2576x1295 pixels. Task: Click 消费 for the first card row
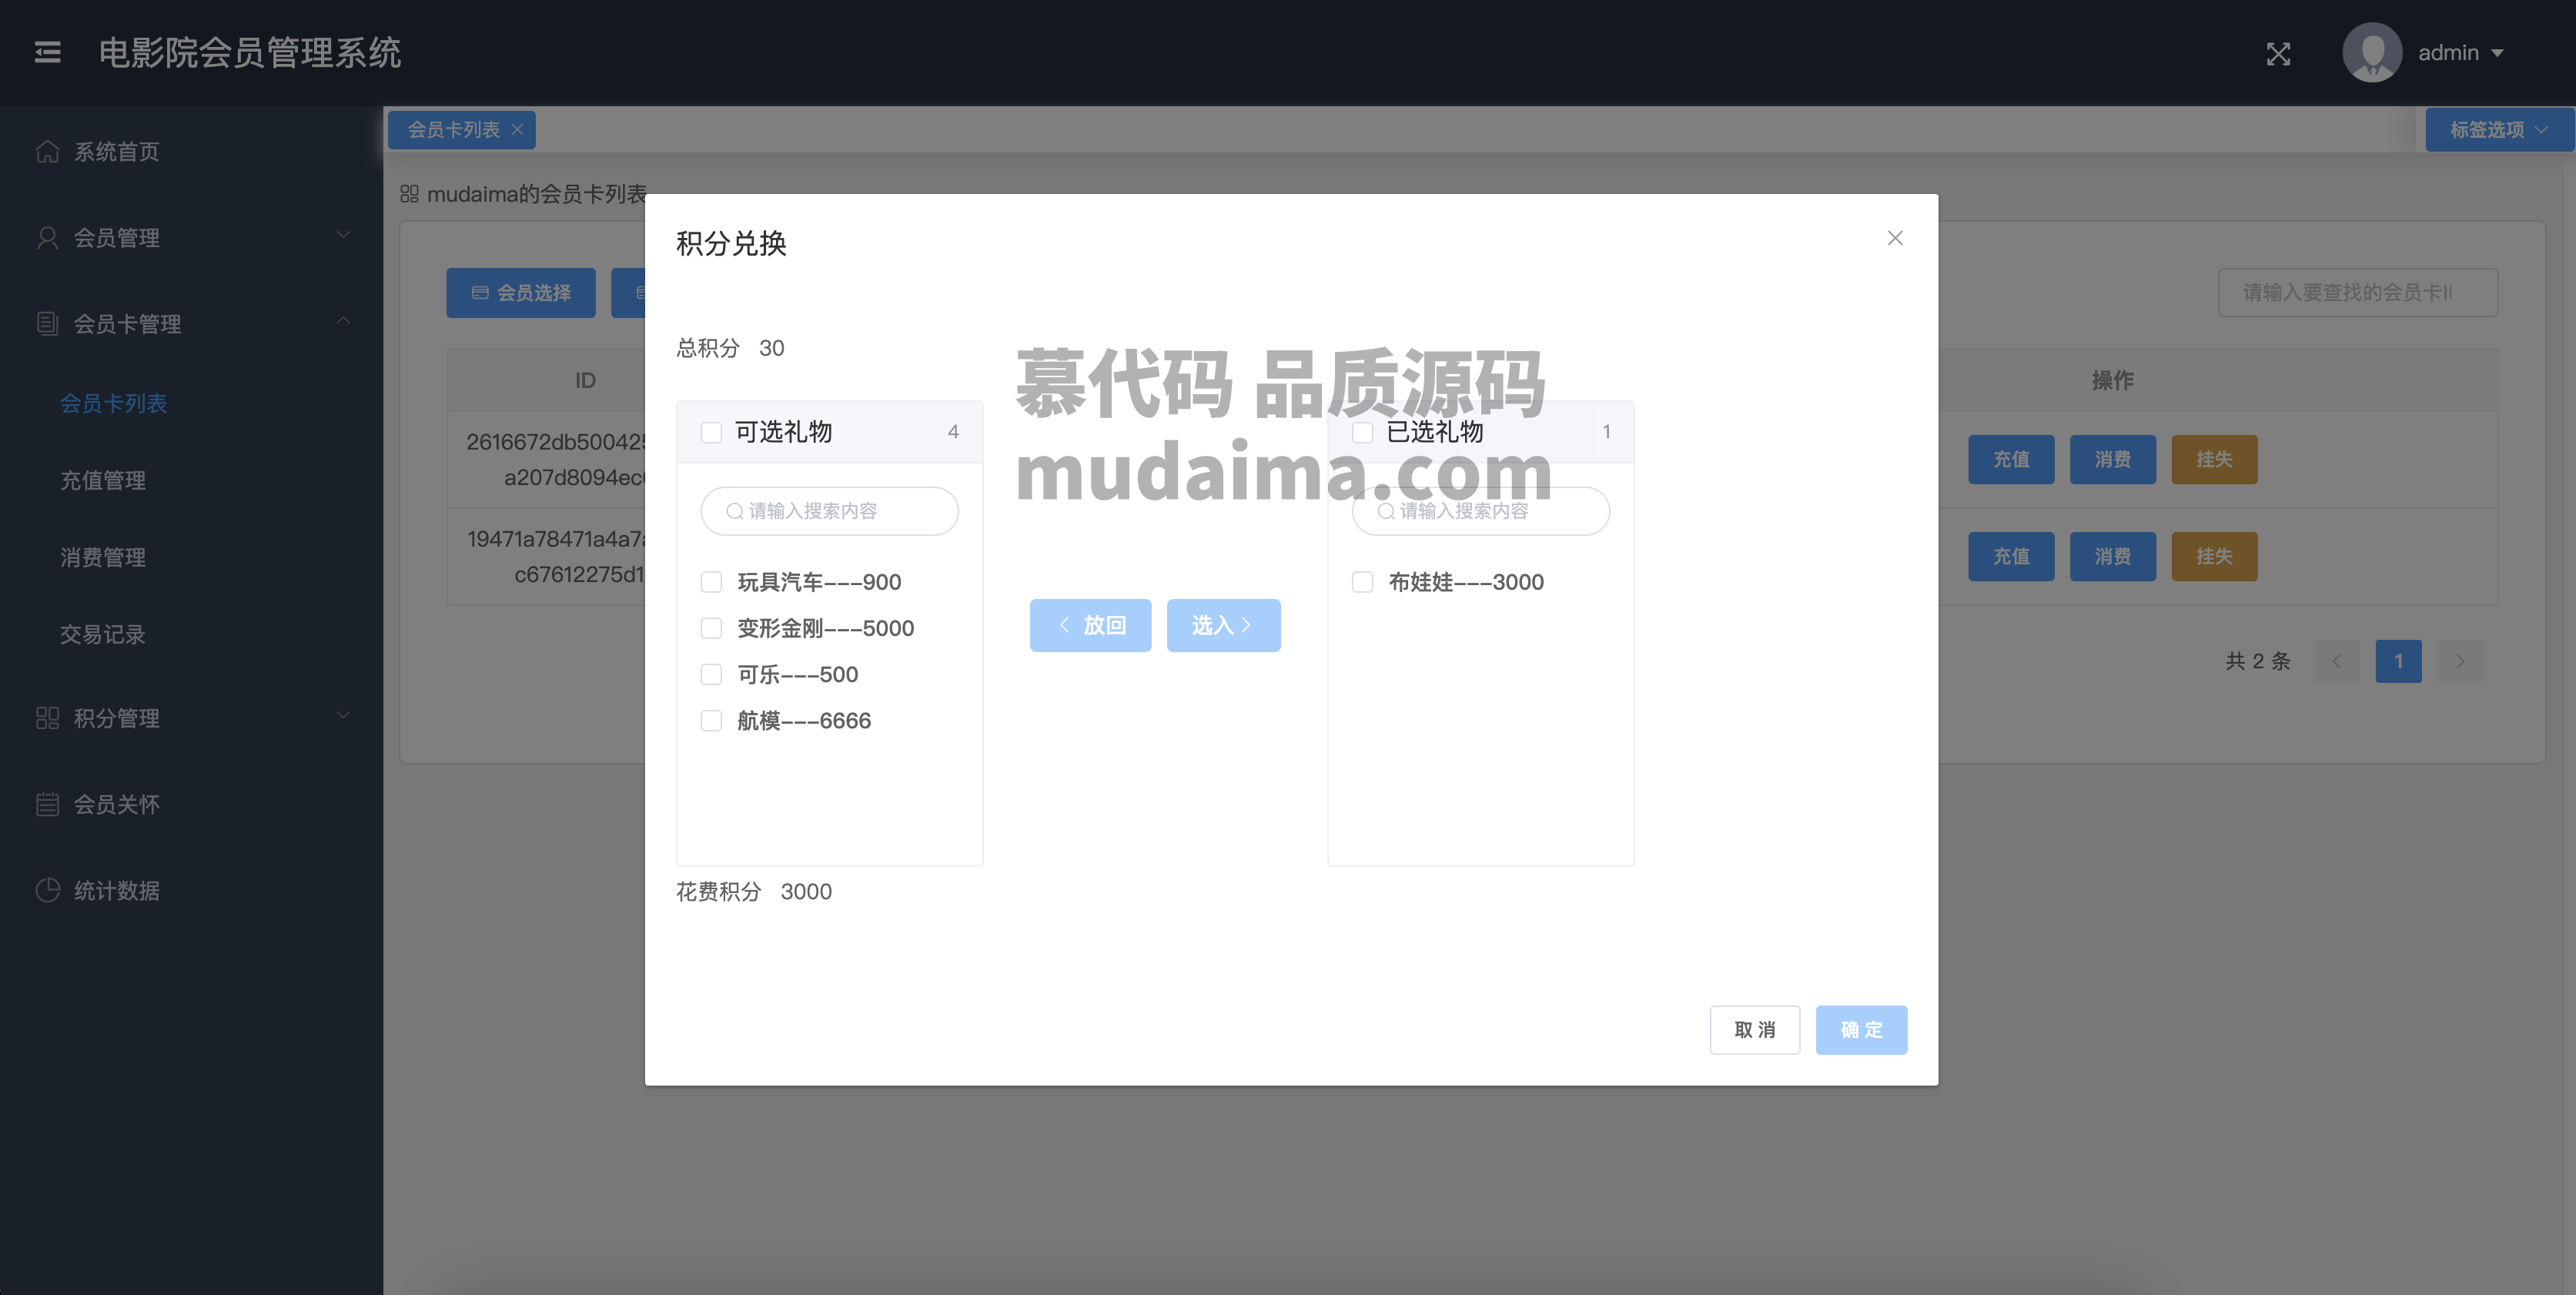pyautogui.click(x=2112, y=459)
